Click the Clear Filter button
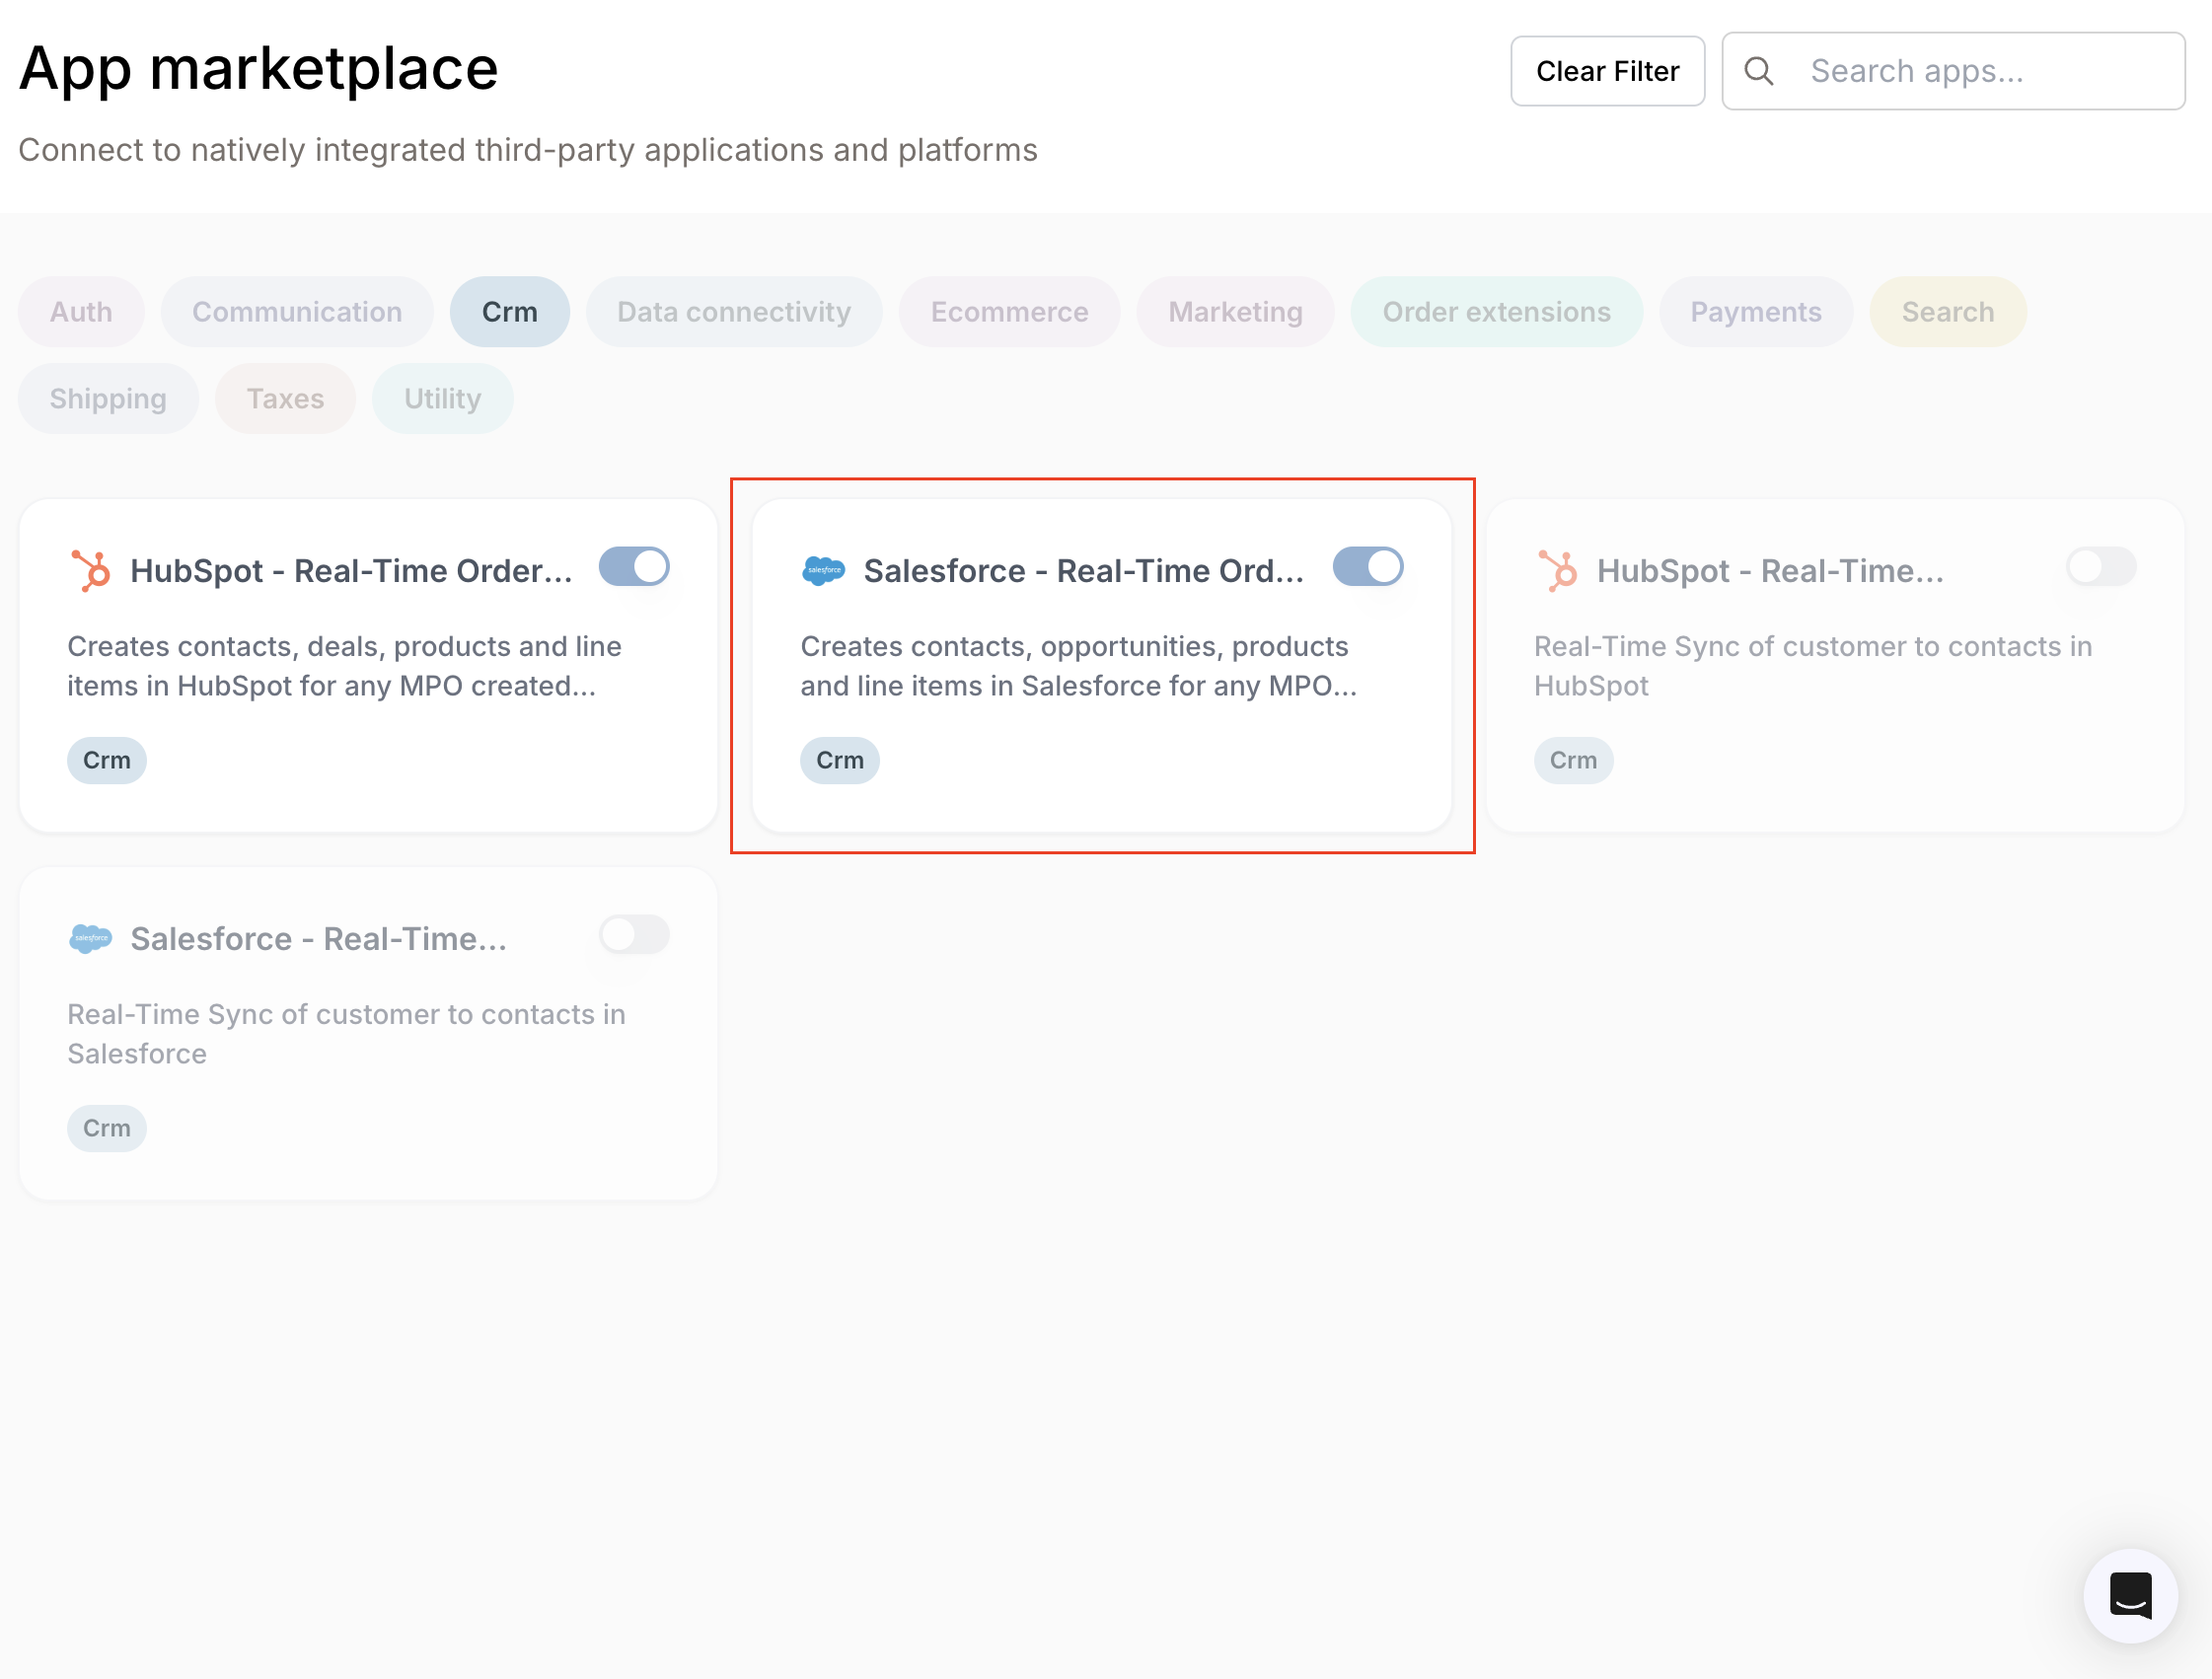The image size is (2212, 1679). pos(1607,70)
